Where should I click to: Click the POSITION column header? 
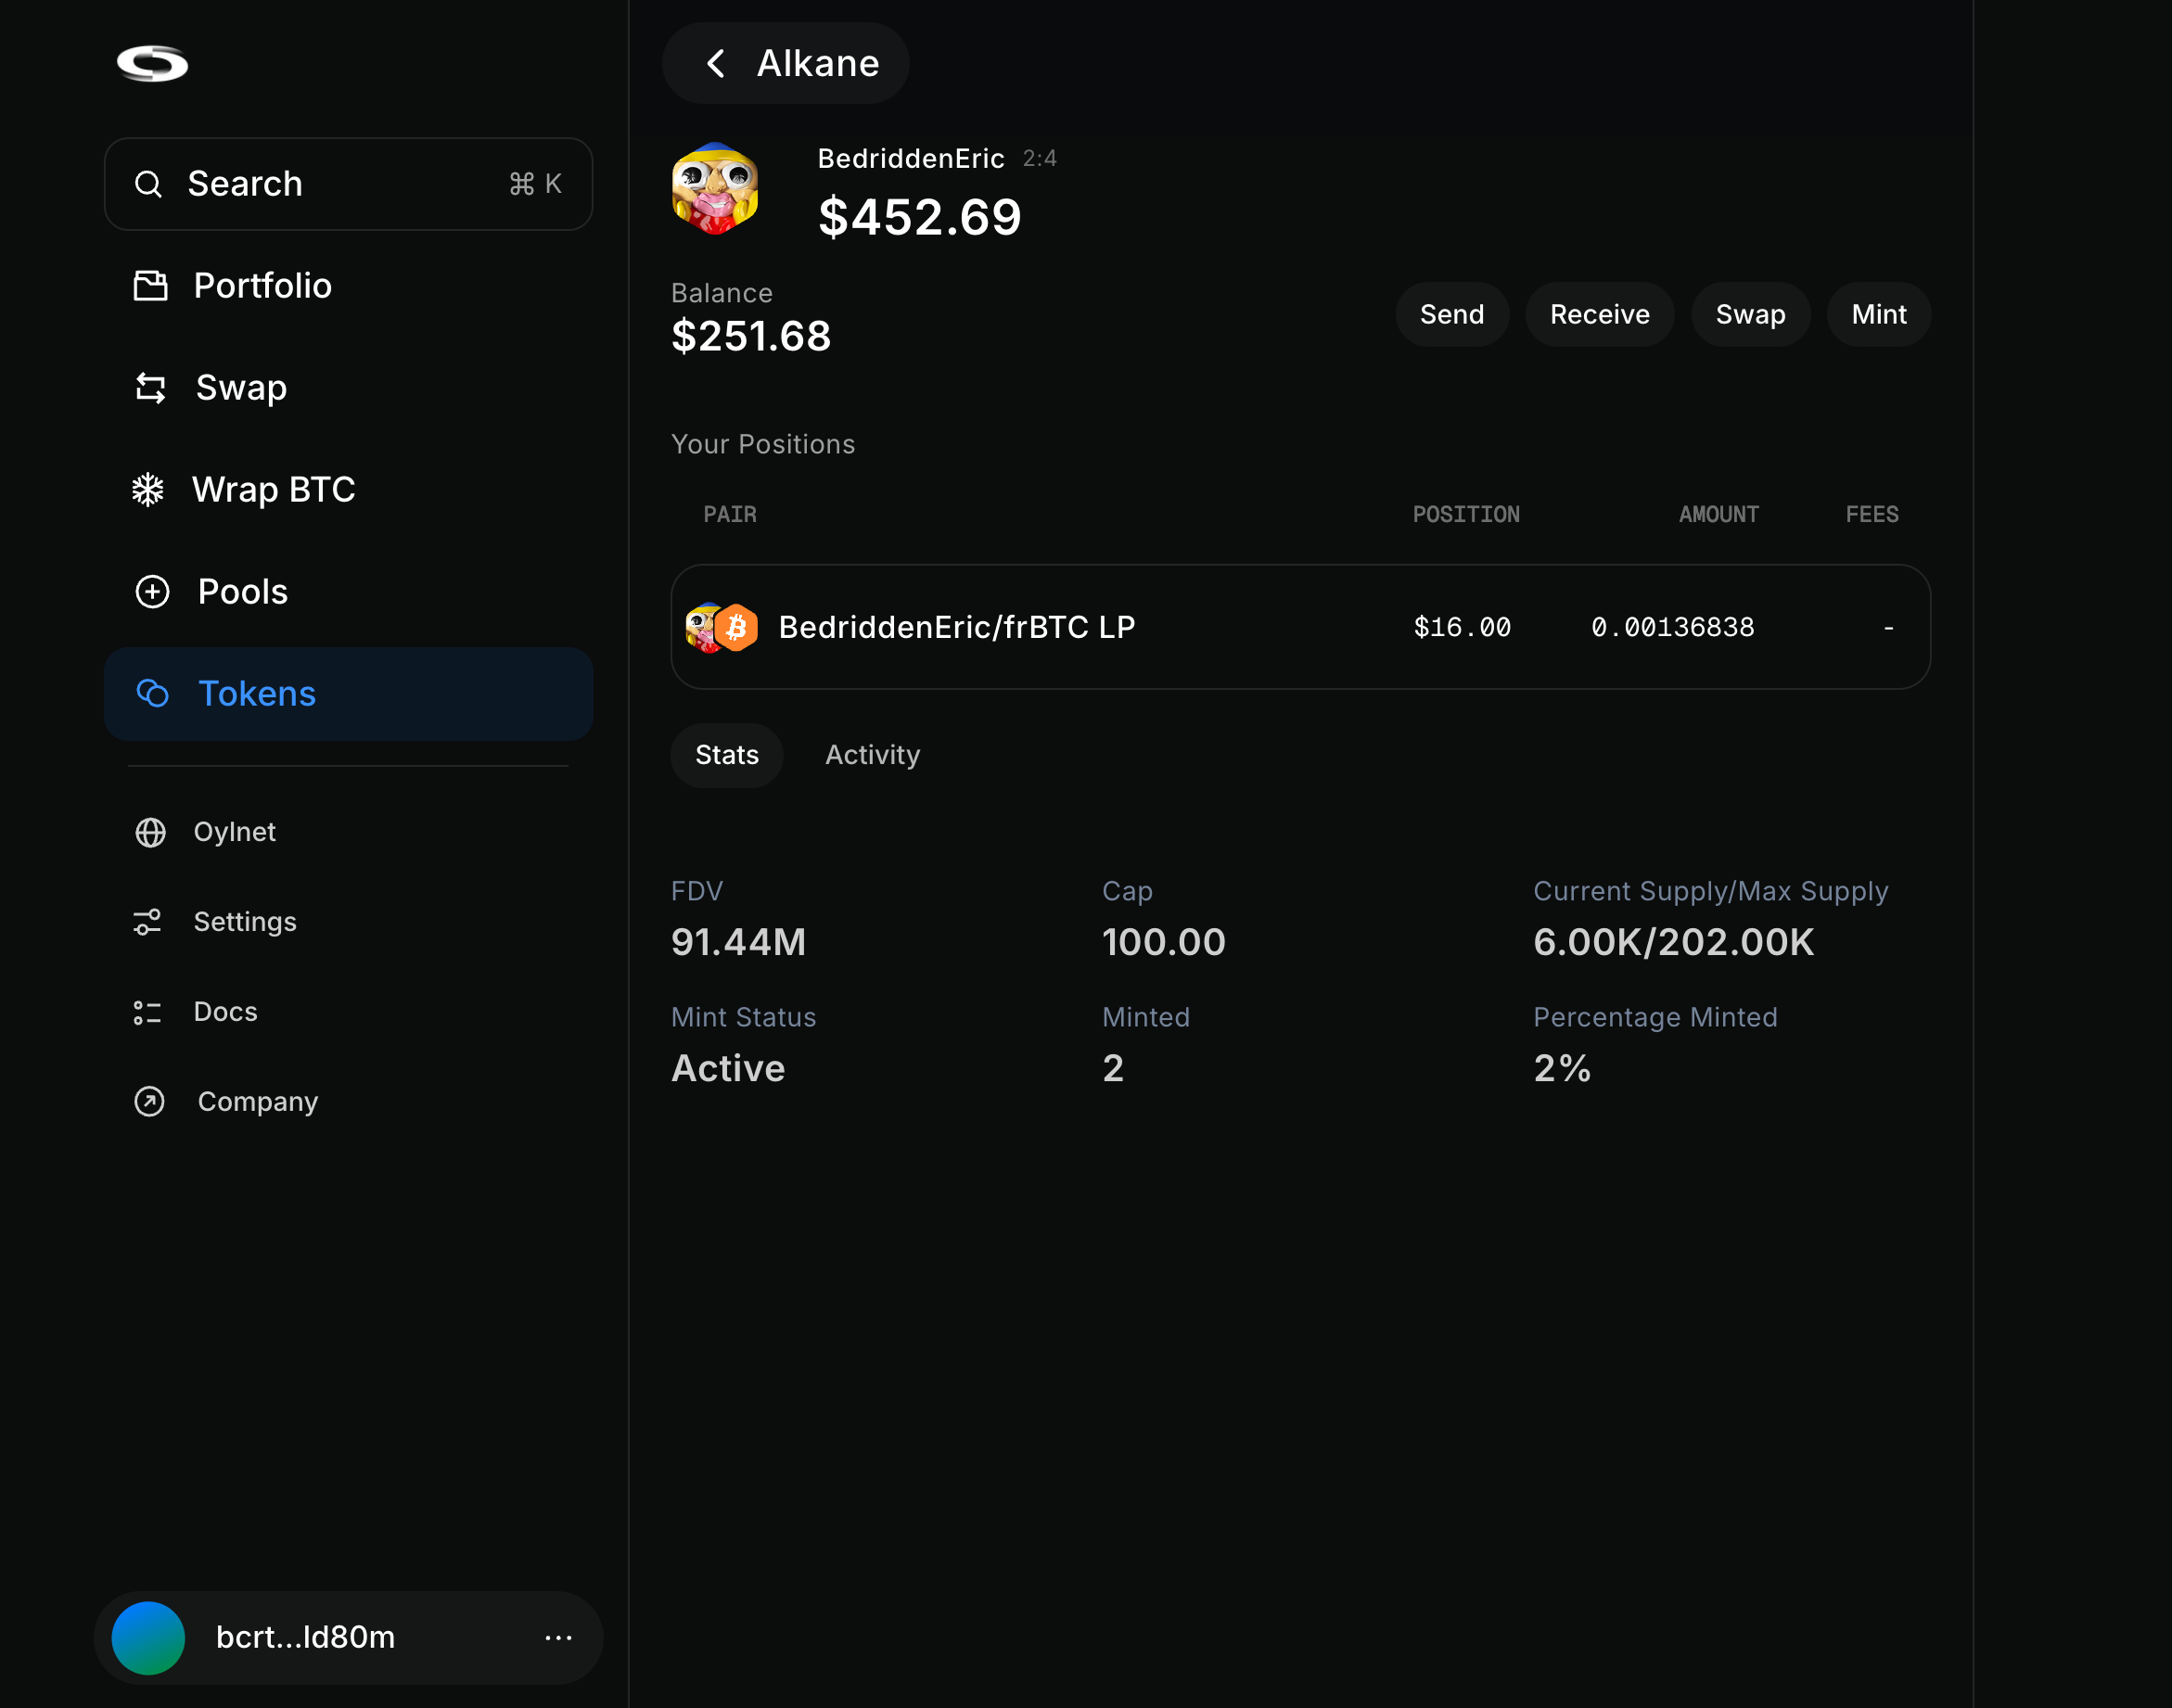pyautogui.click(x=1466, y=514)
